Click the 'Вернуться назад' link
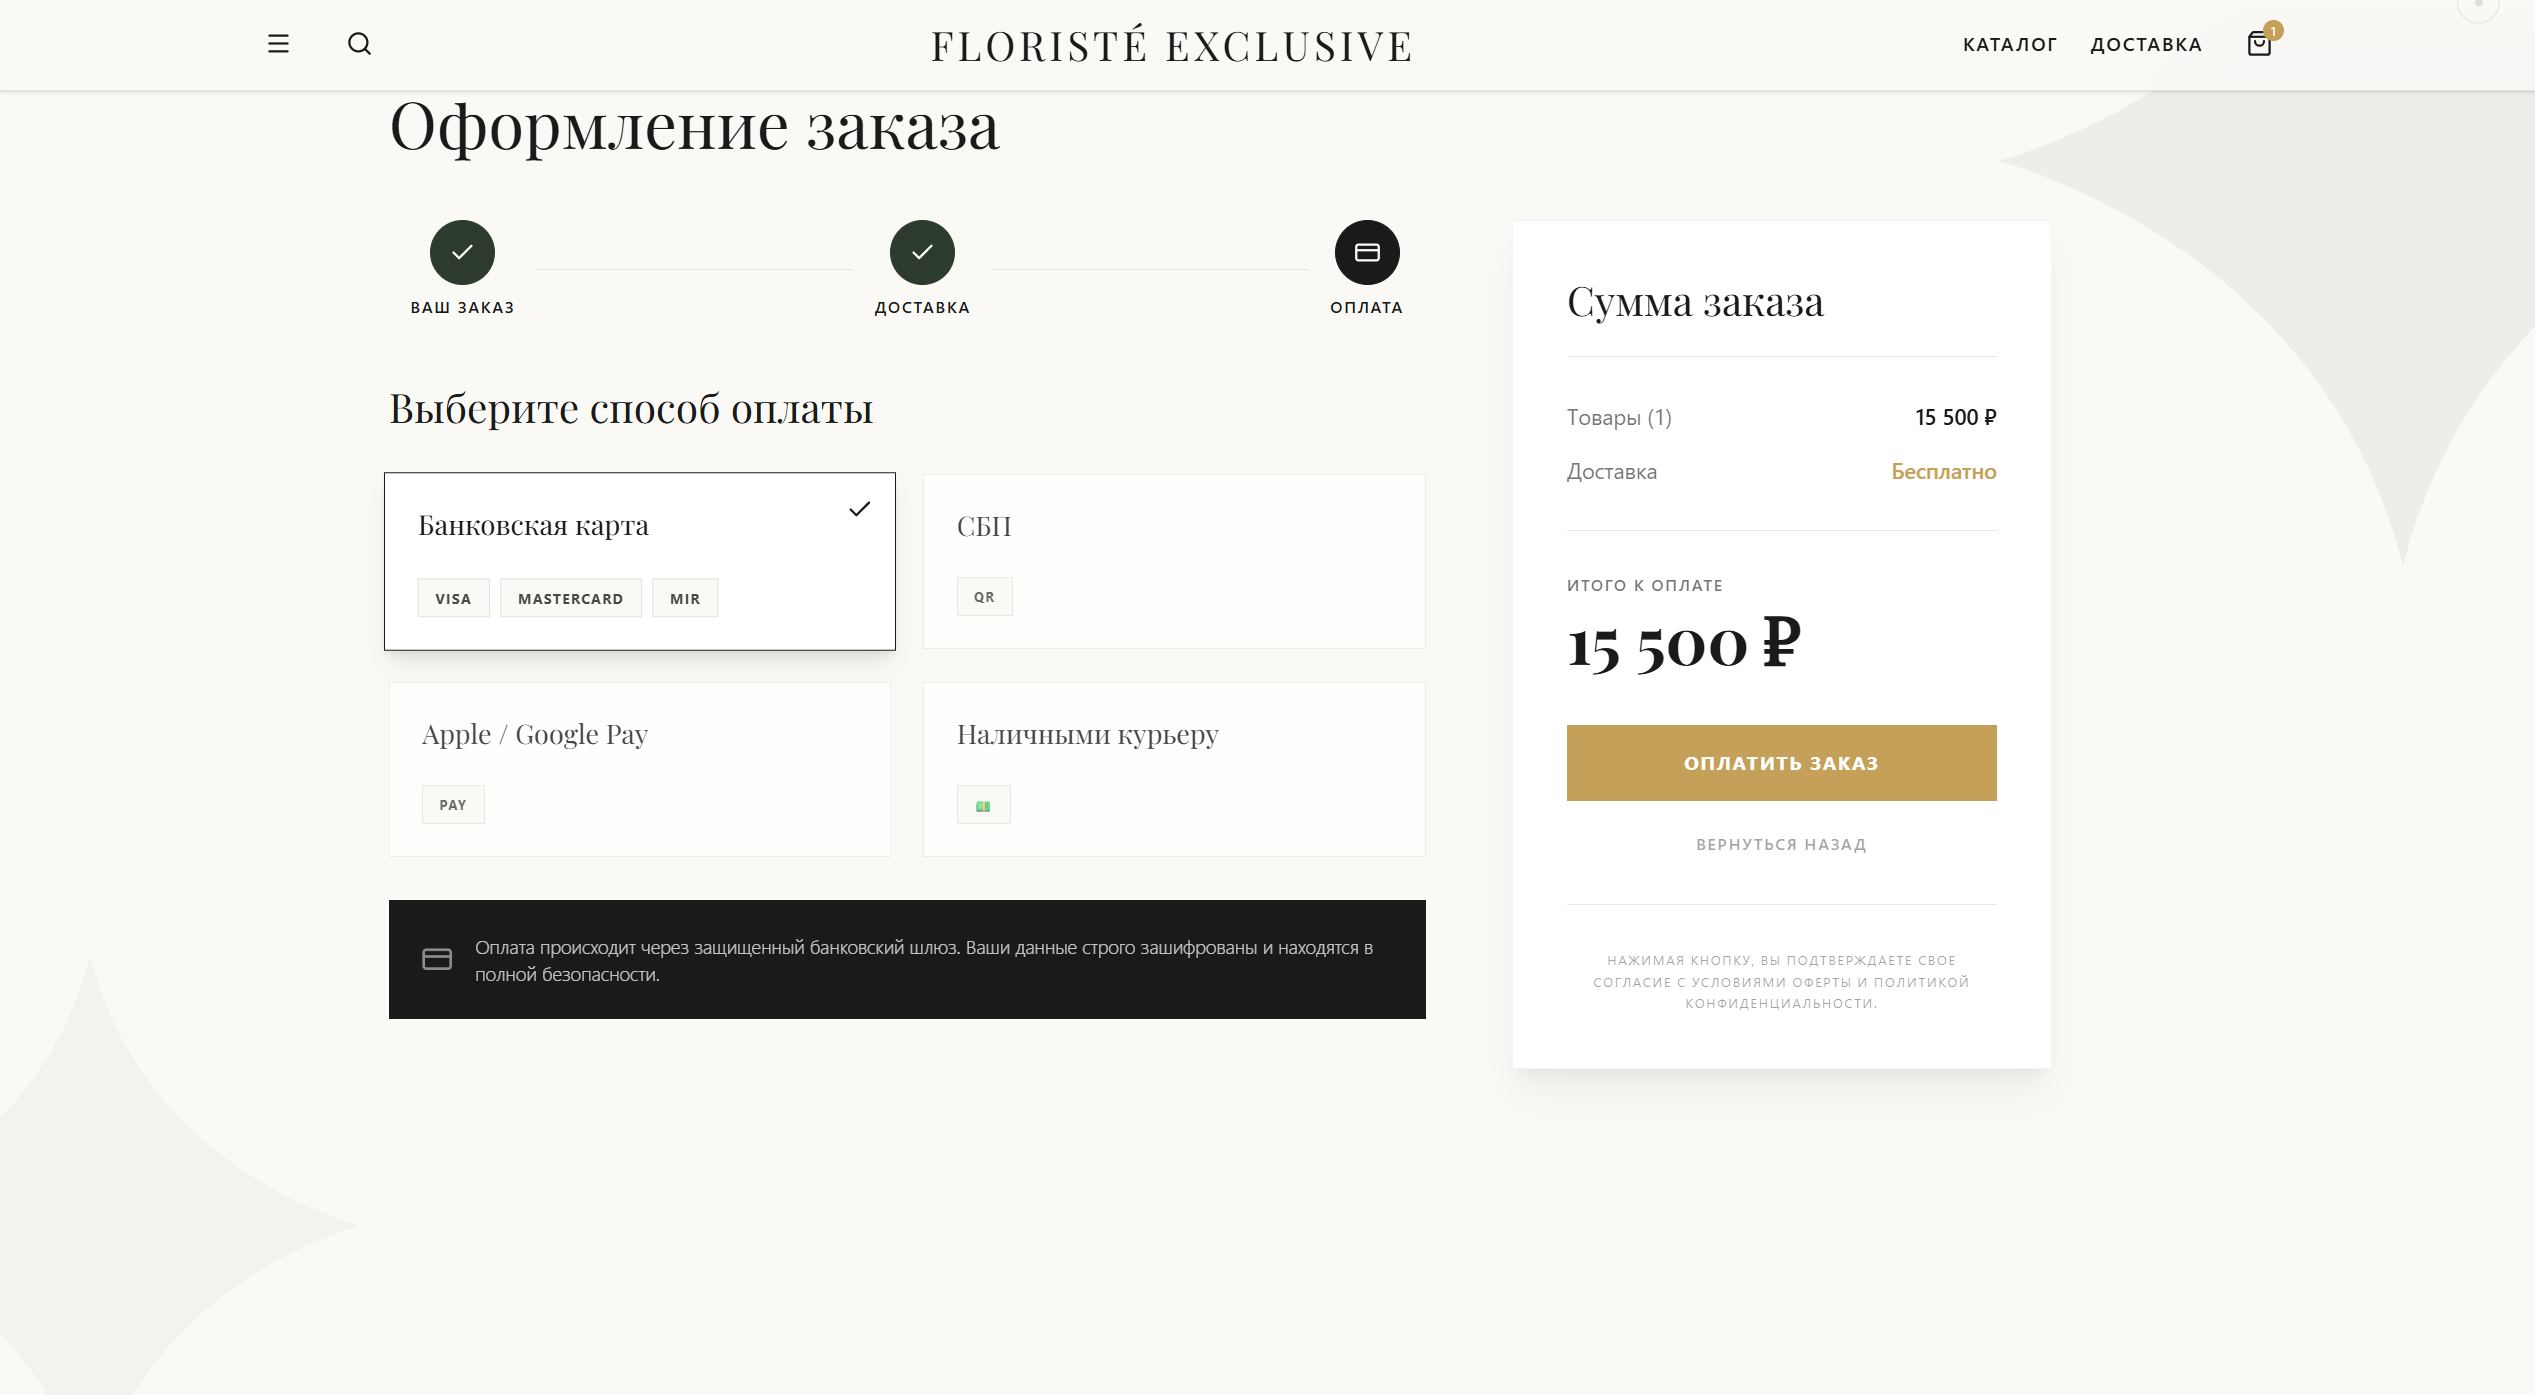2535x1395 pixels. point(1781,845)
